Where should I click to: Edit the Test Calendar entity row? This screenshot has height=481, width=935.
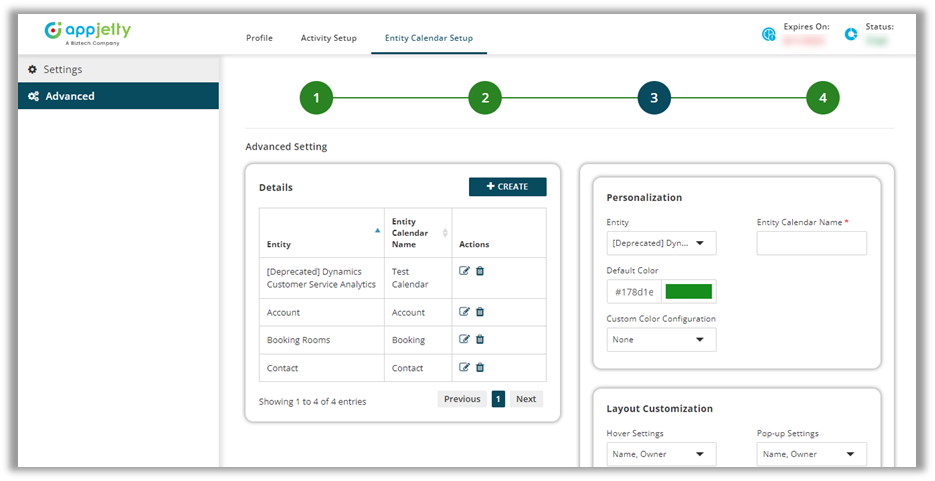click(x=464, y=271)
